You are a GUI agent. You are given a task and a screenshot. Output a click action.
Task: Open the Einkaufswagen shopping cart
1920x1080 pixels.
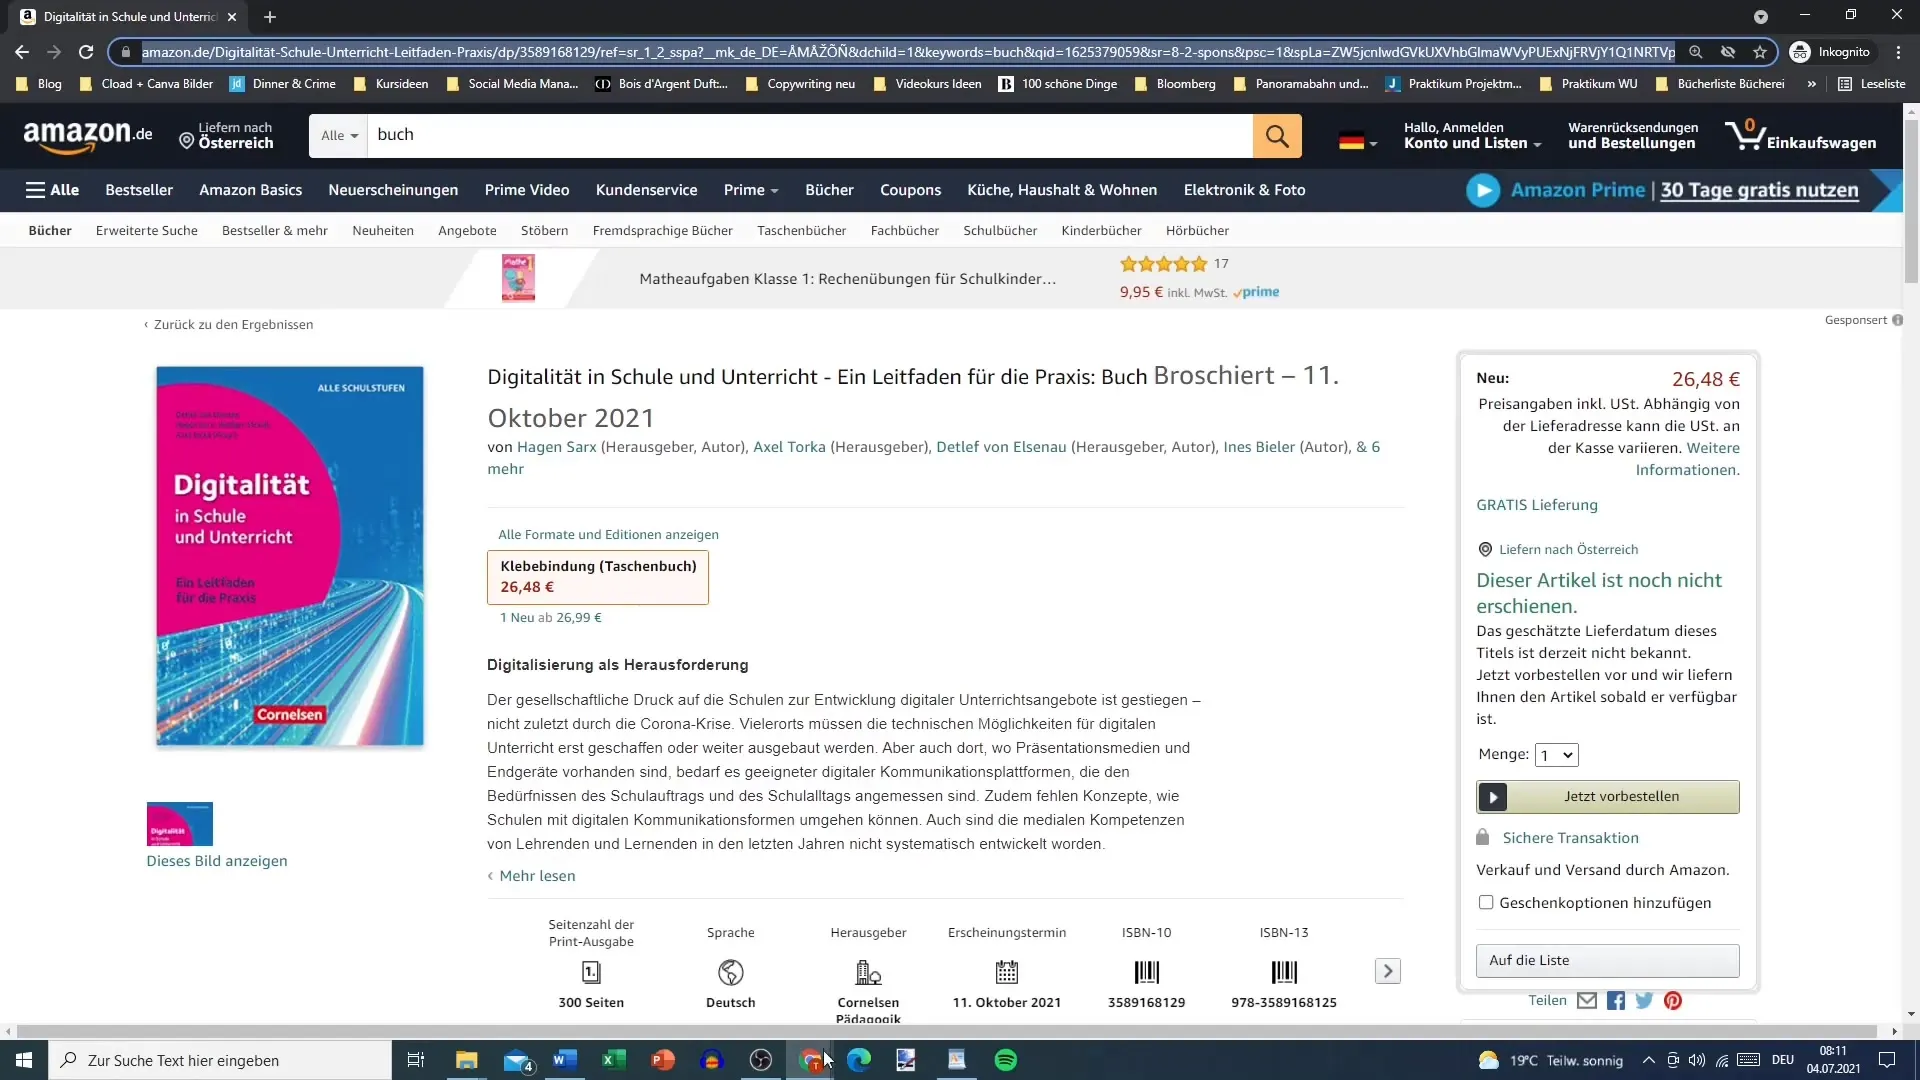pyautogui.click(x=1801, y=136)
